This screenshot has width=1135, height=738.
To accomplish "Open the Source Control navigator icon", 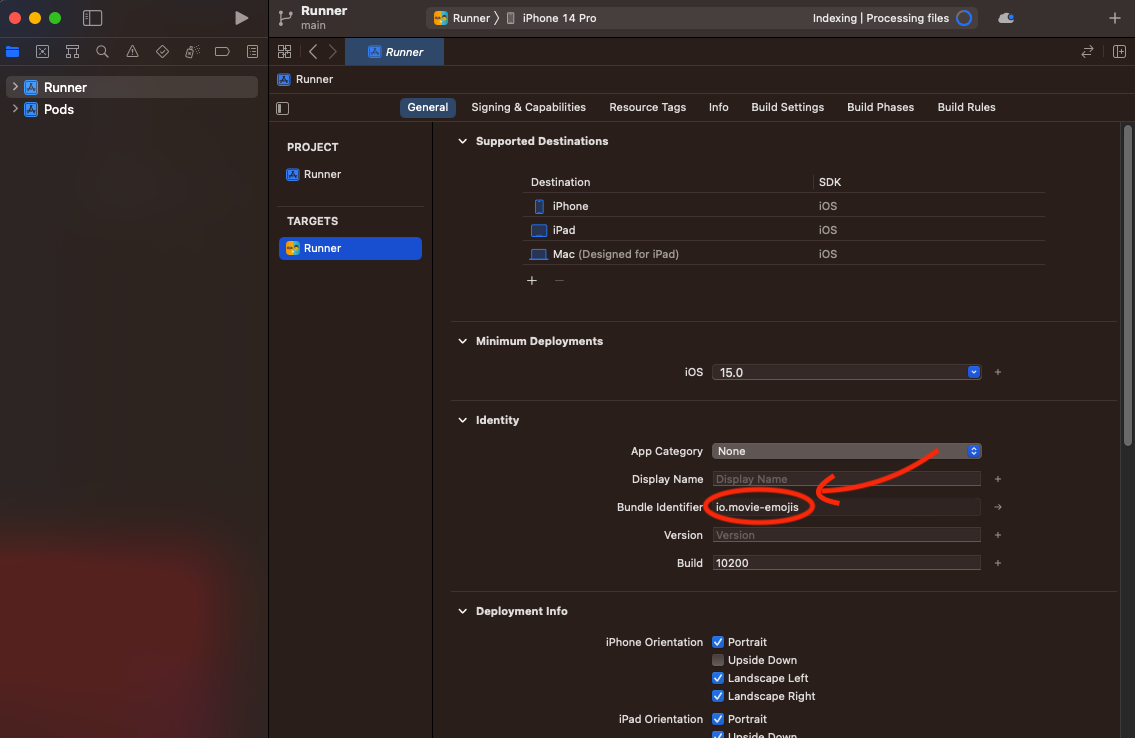I will [43, 51].
